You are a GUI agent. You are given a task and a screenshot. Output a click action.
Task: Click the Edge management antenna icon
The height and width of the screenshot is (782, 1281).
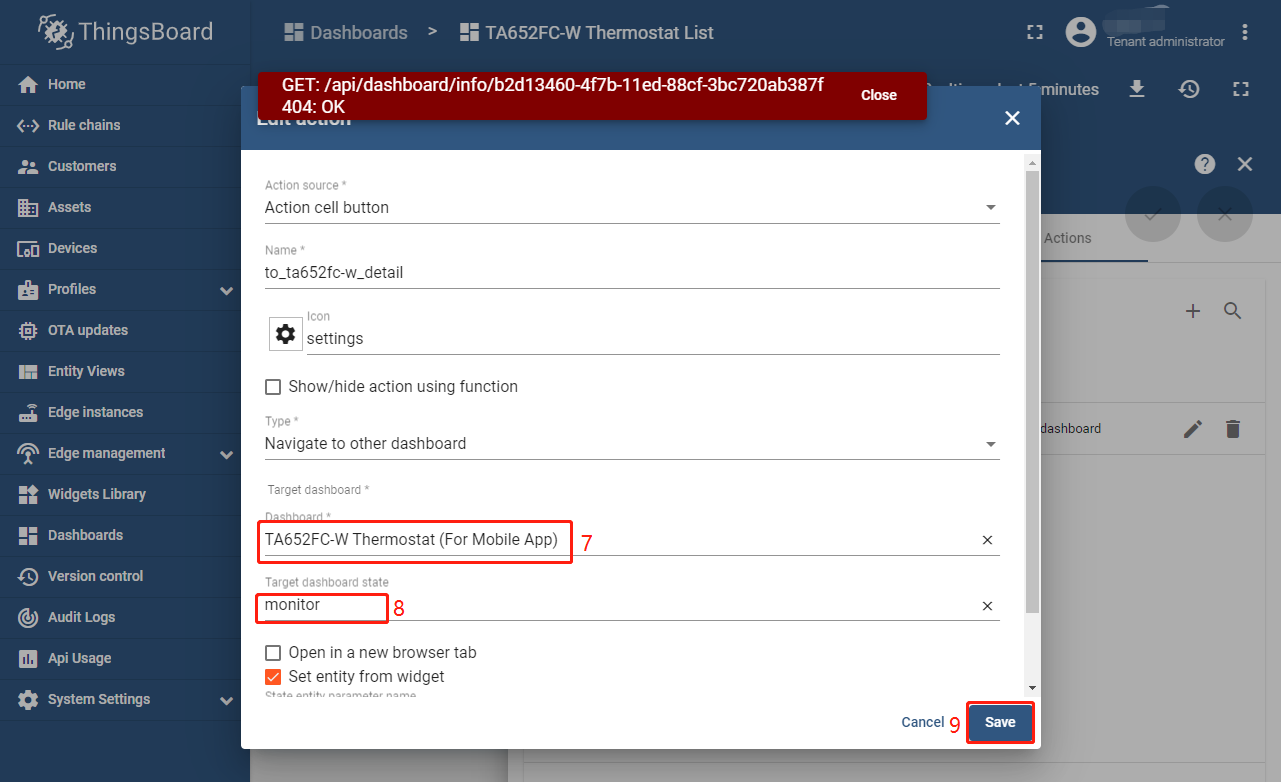point(29,453)
